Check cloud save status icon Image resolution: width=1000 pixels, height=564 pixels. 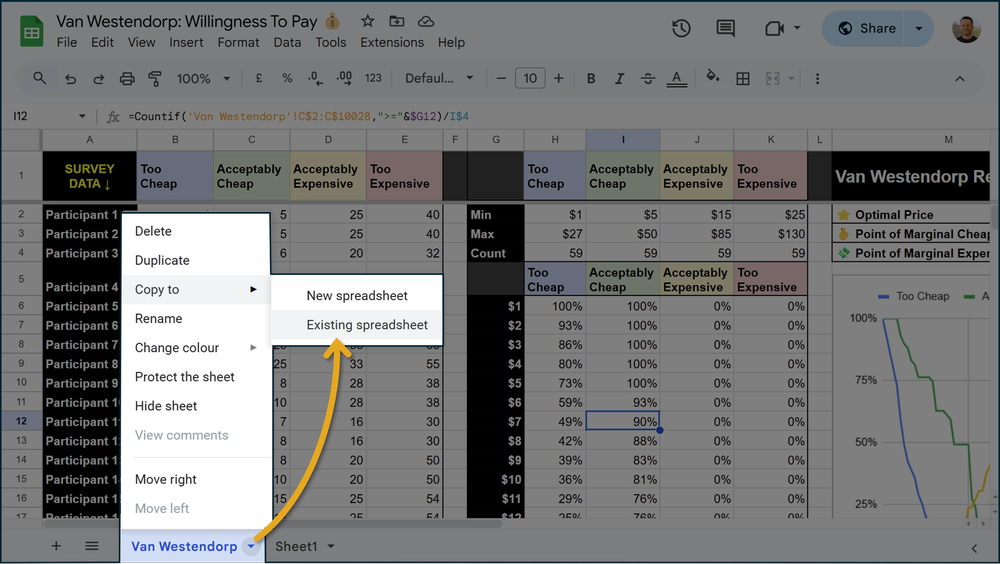pos(426,21)
